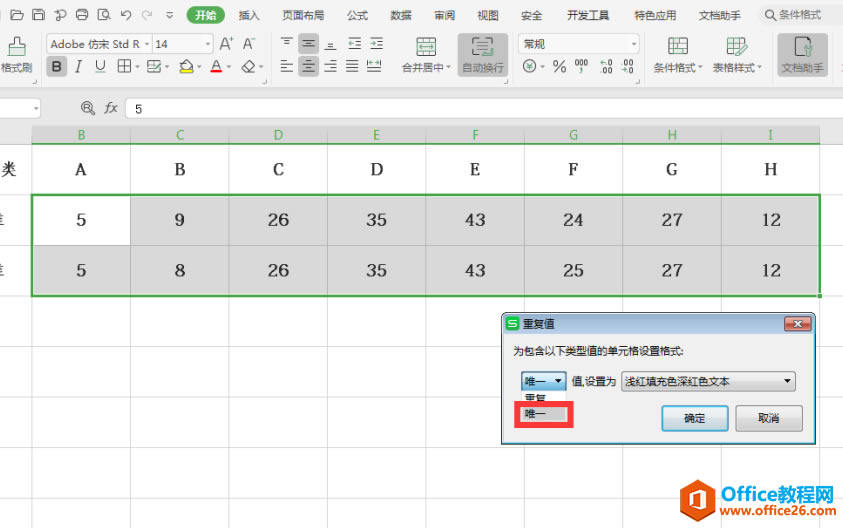Screen dimensions: 843x528
Task: Undo the last action
Action: pyautogui.click(x=126, y=15)
